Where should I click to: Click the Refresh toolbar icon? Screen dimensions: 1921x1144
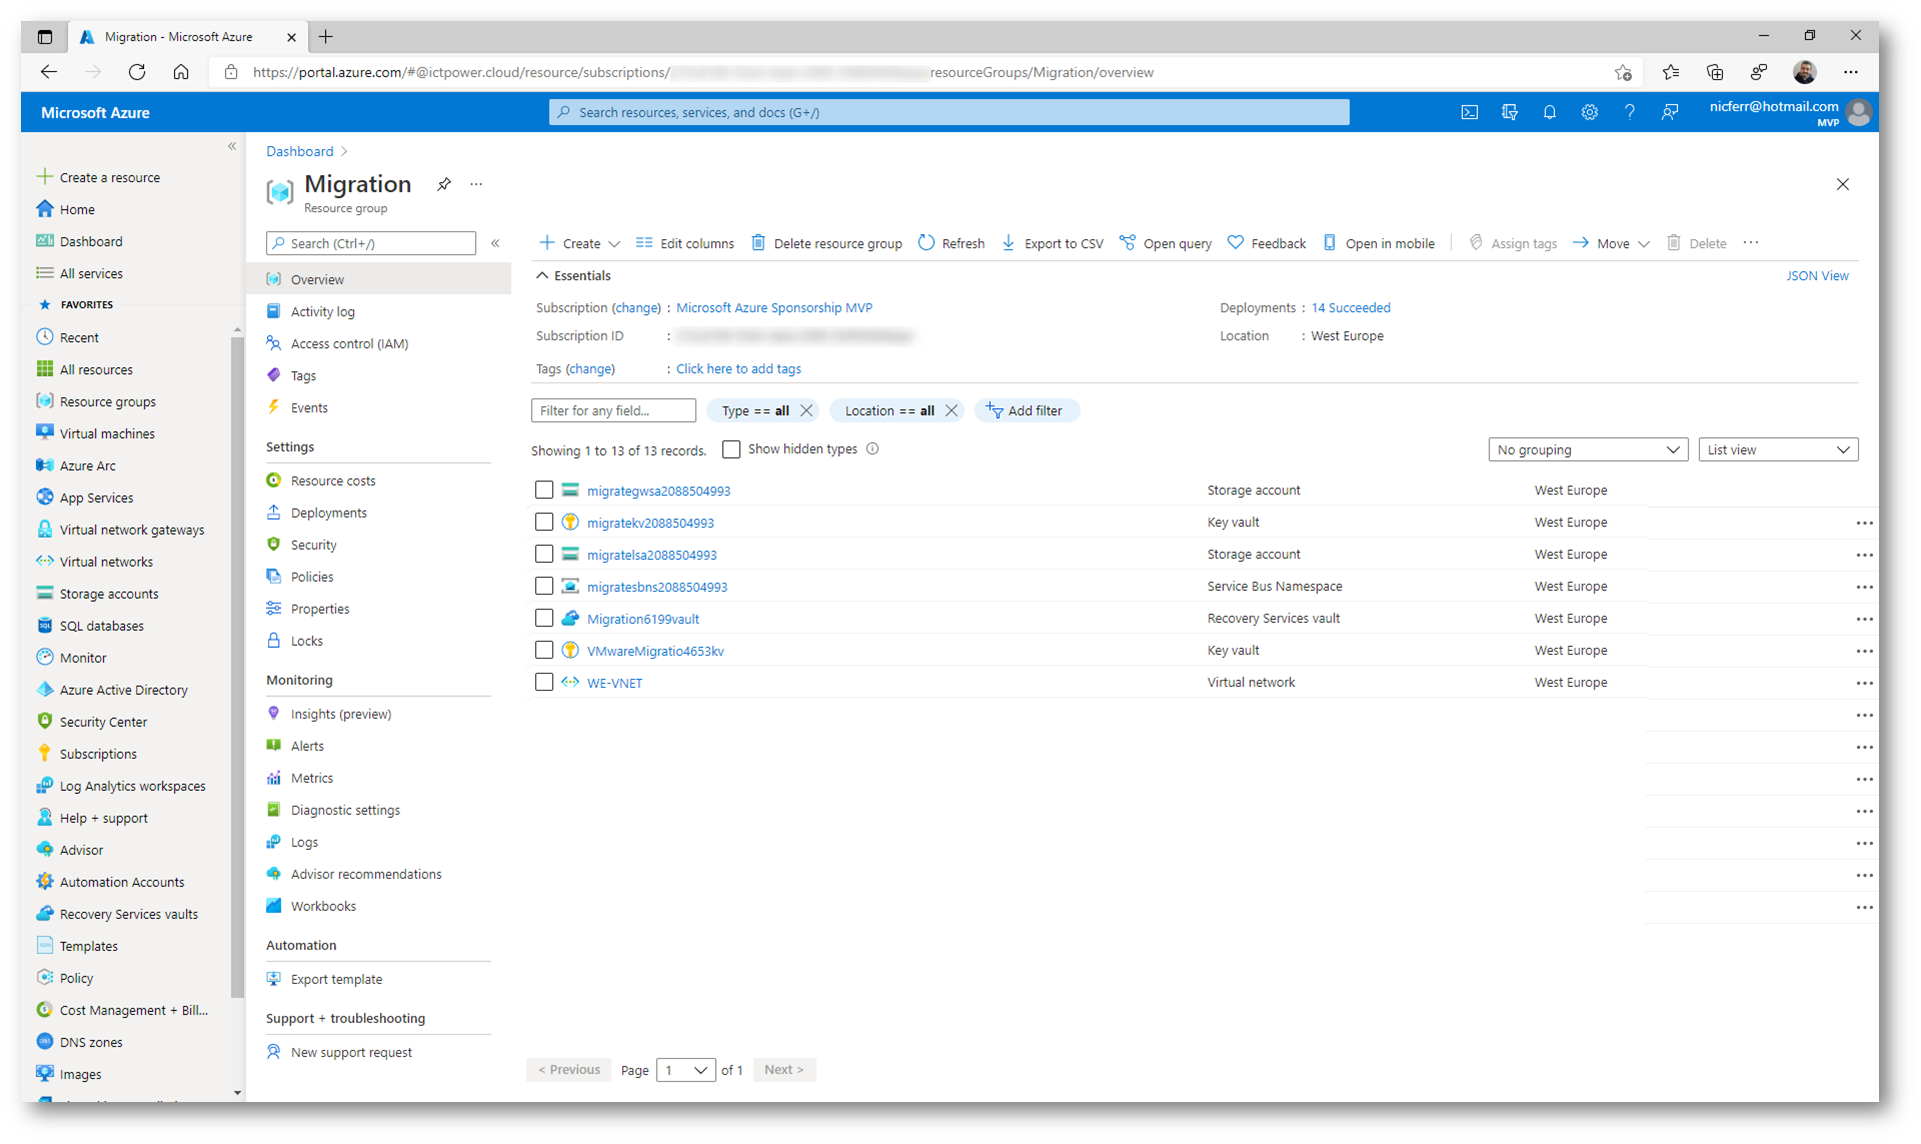927,243
